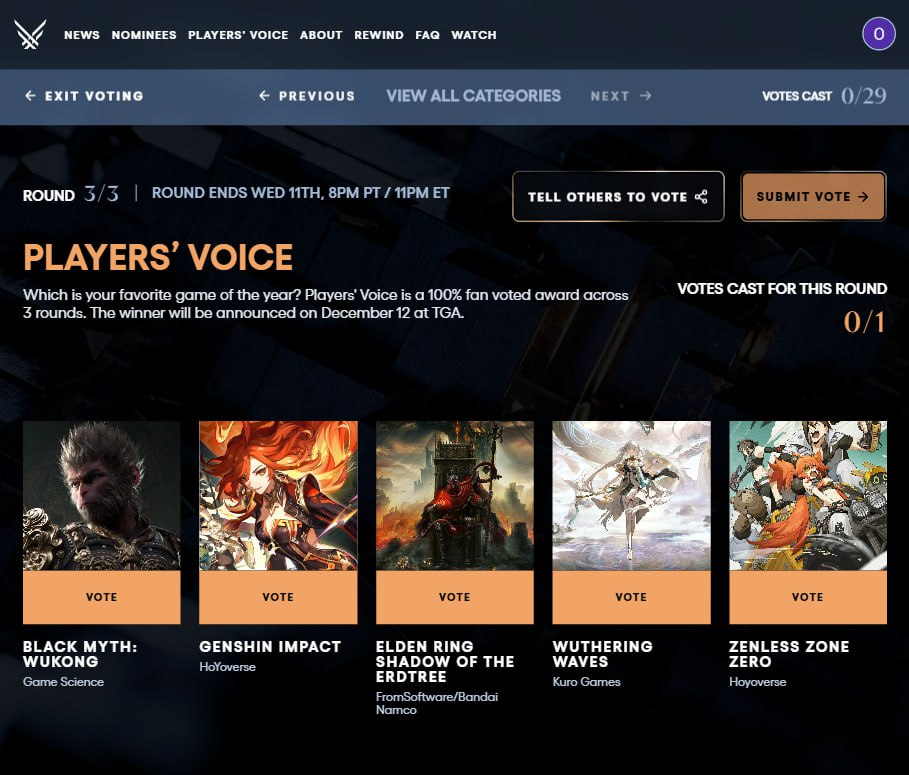This screenshot has height=775, width=909.
Task: Go to Previous category
Action: click(x=307, y=96)
